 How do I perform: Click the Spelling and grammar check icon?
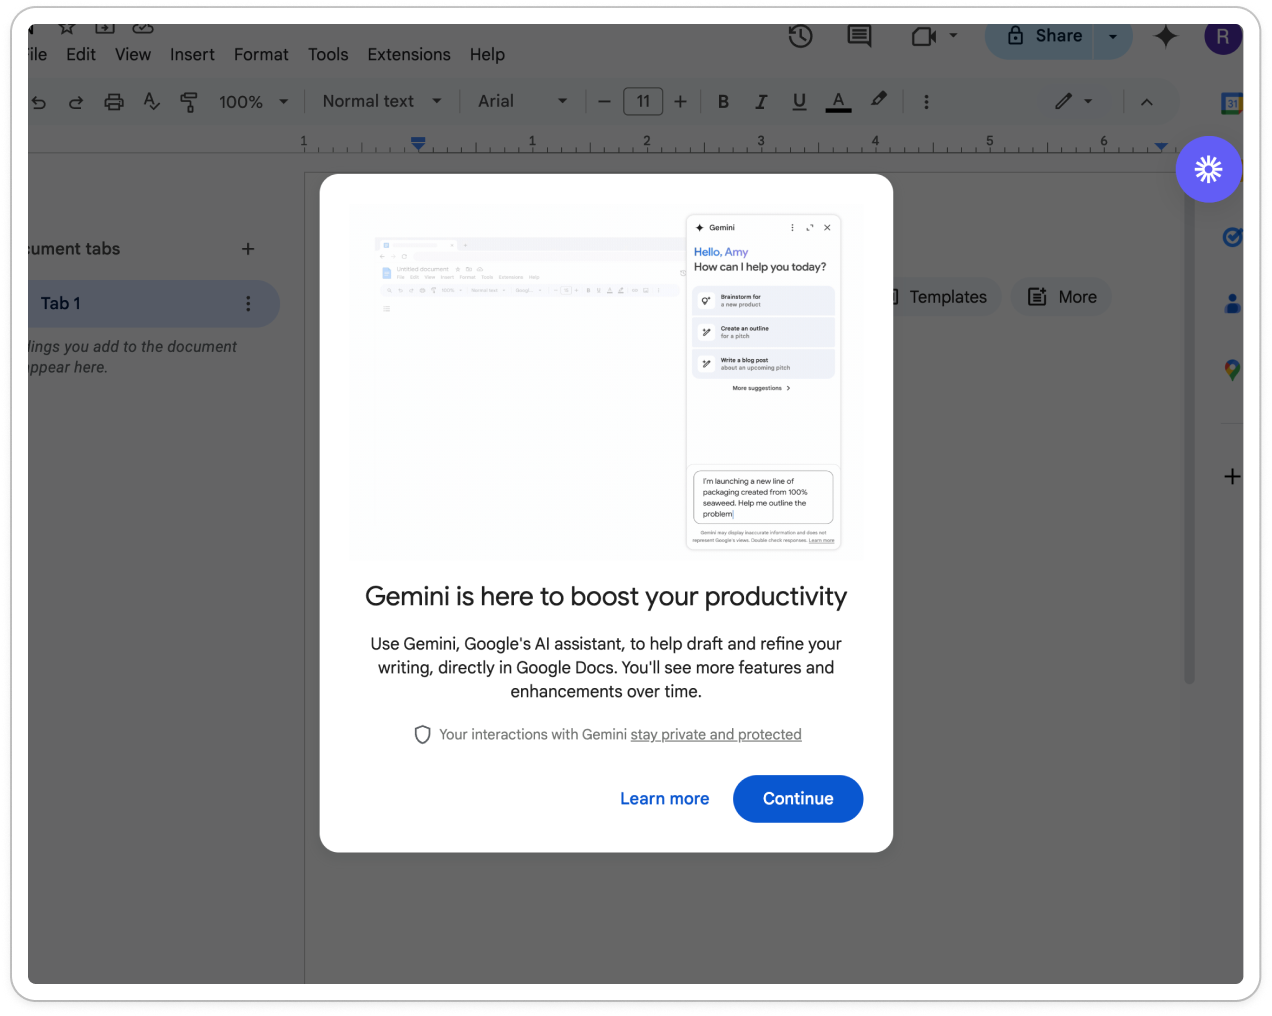[151, 101]
